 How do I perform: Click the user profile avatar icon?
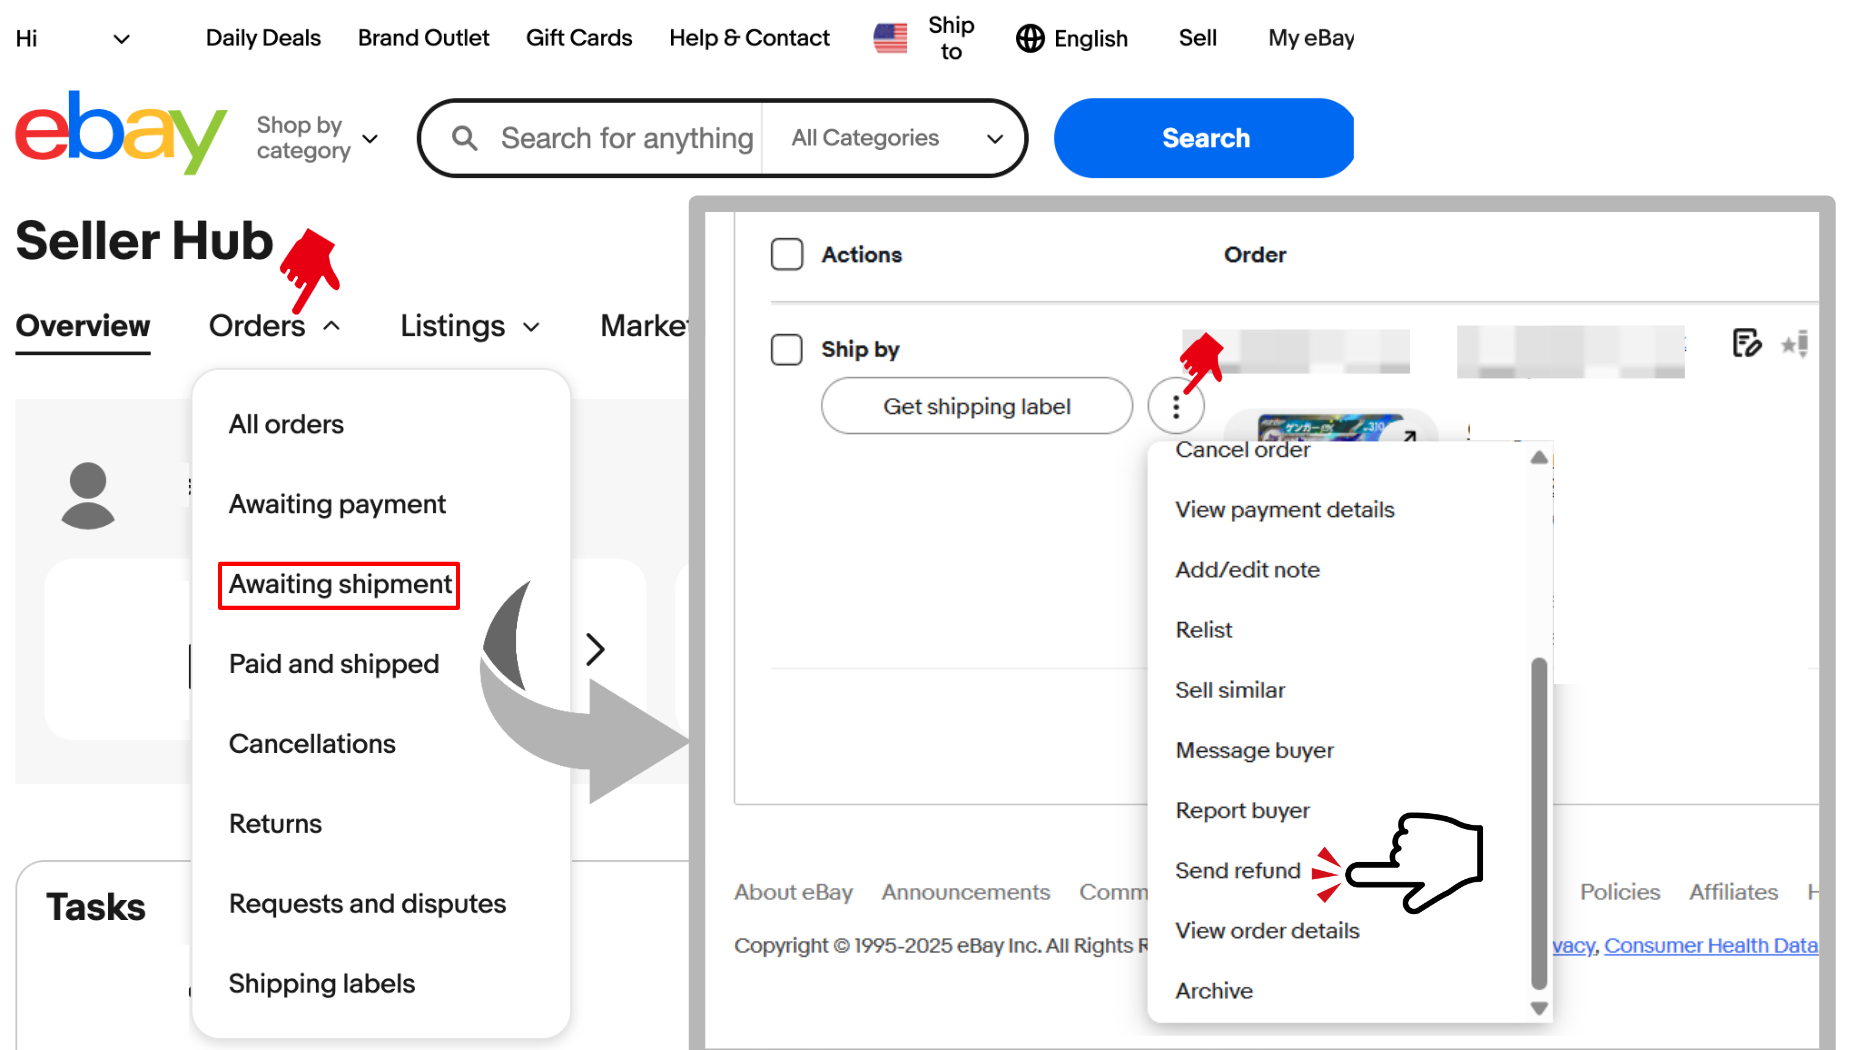click(88, 495)
